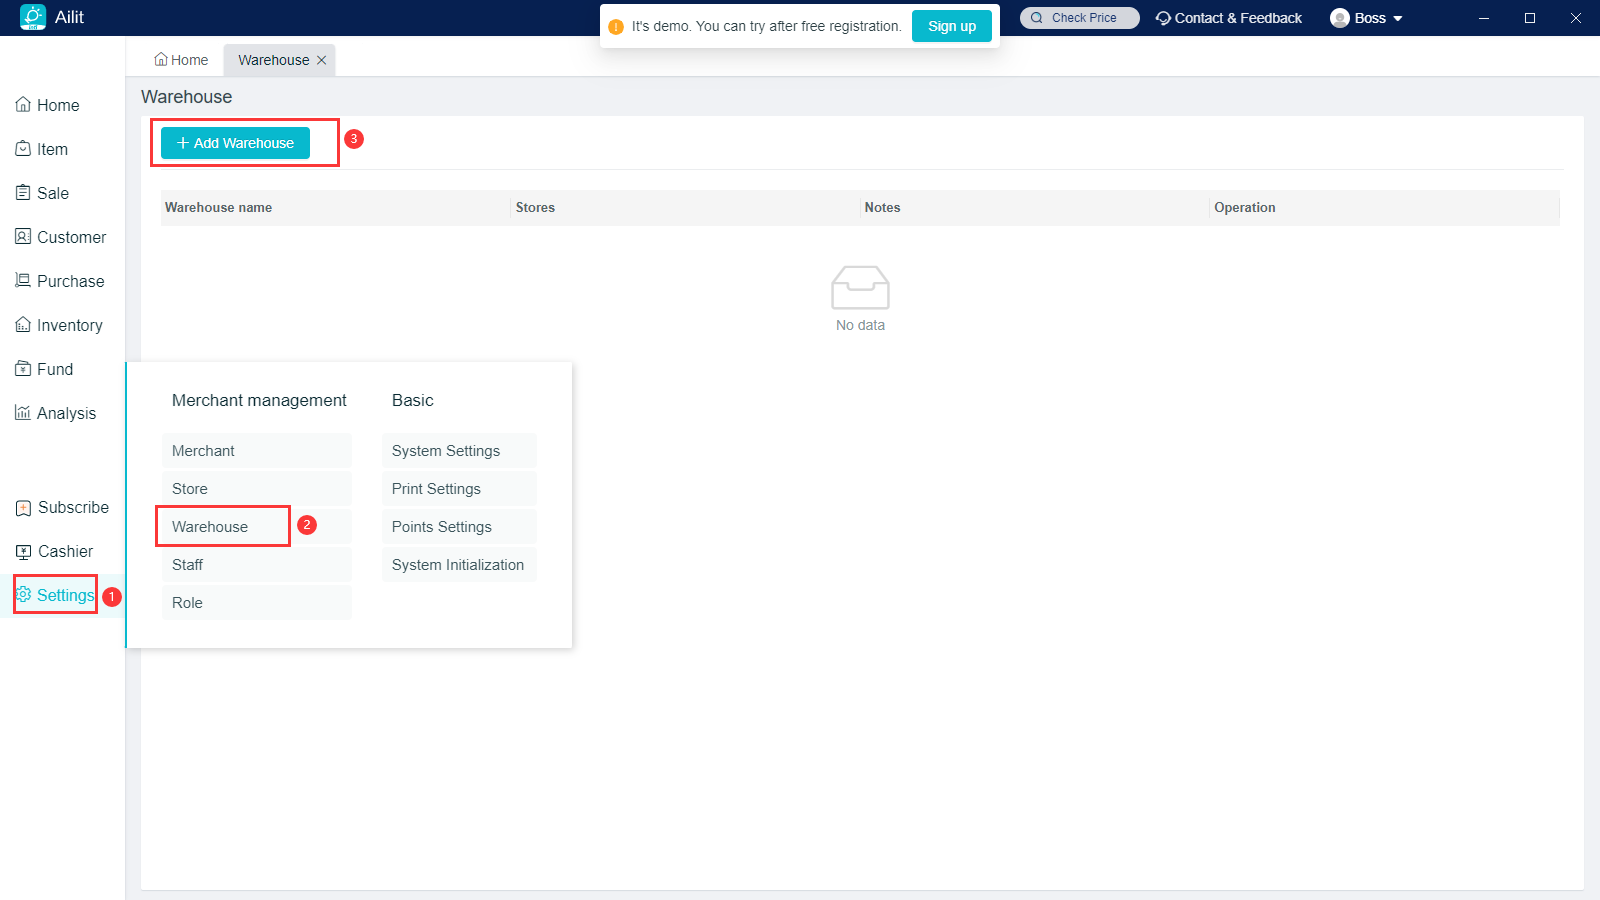The height and width of the screenshot is (900, 1600).
Task: Click the Subscribe icon in sidebar
Action: pyautogui.click(x=24, y=508)
